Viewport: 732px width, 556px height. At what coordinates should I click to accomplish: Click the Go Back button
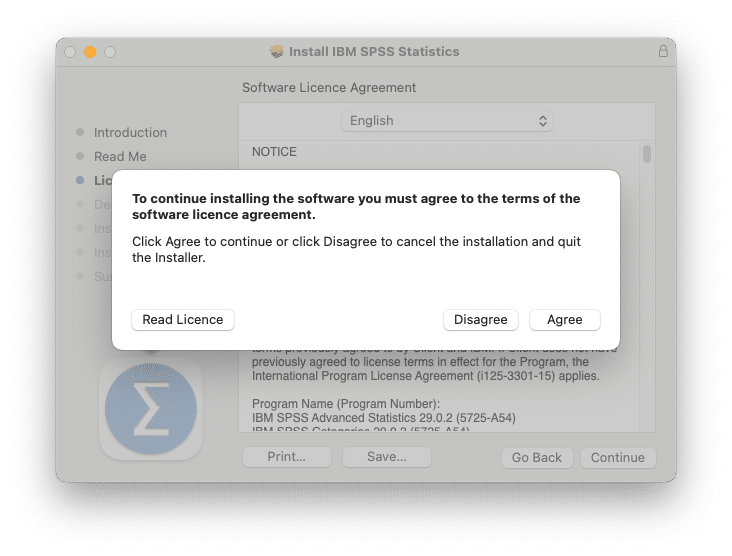537,457
